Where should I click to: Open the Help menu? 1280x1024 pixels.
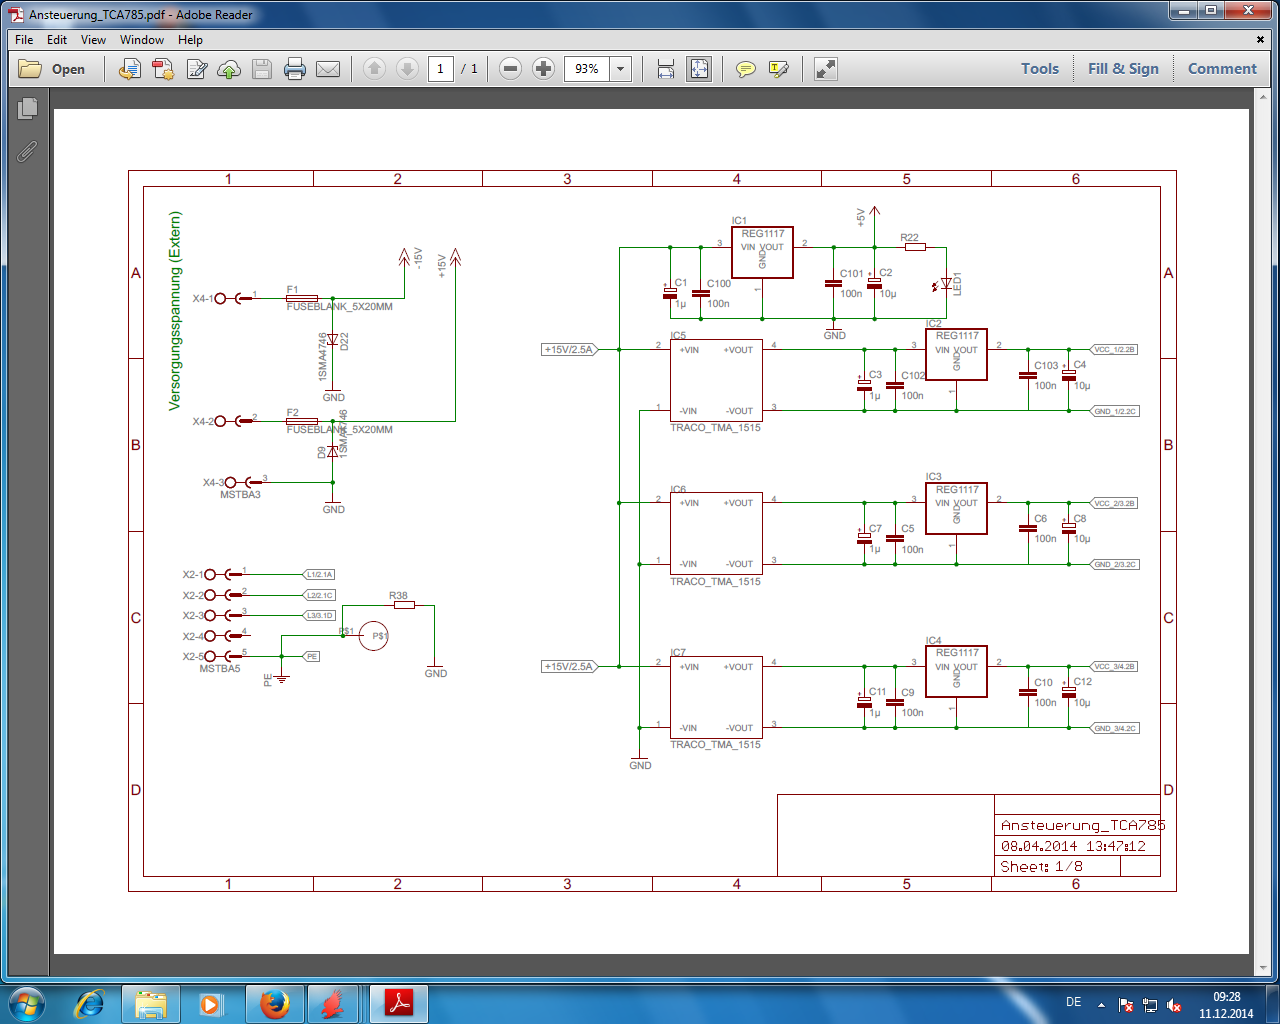pos(190,40)
